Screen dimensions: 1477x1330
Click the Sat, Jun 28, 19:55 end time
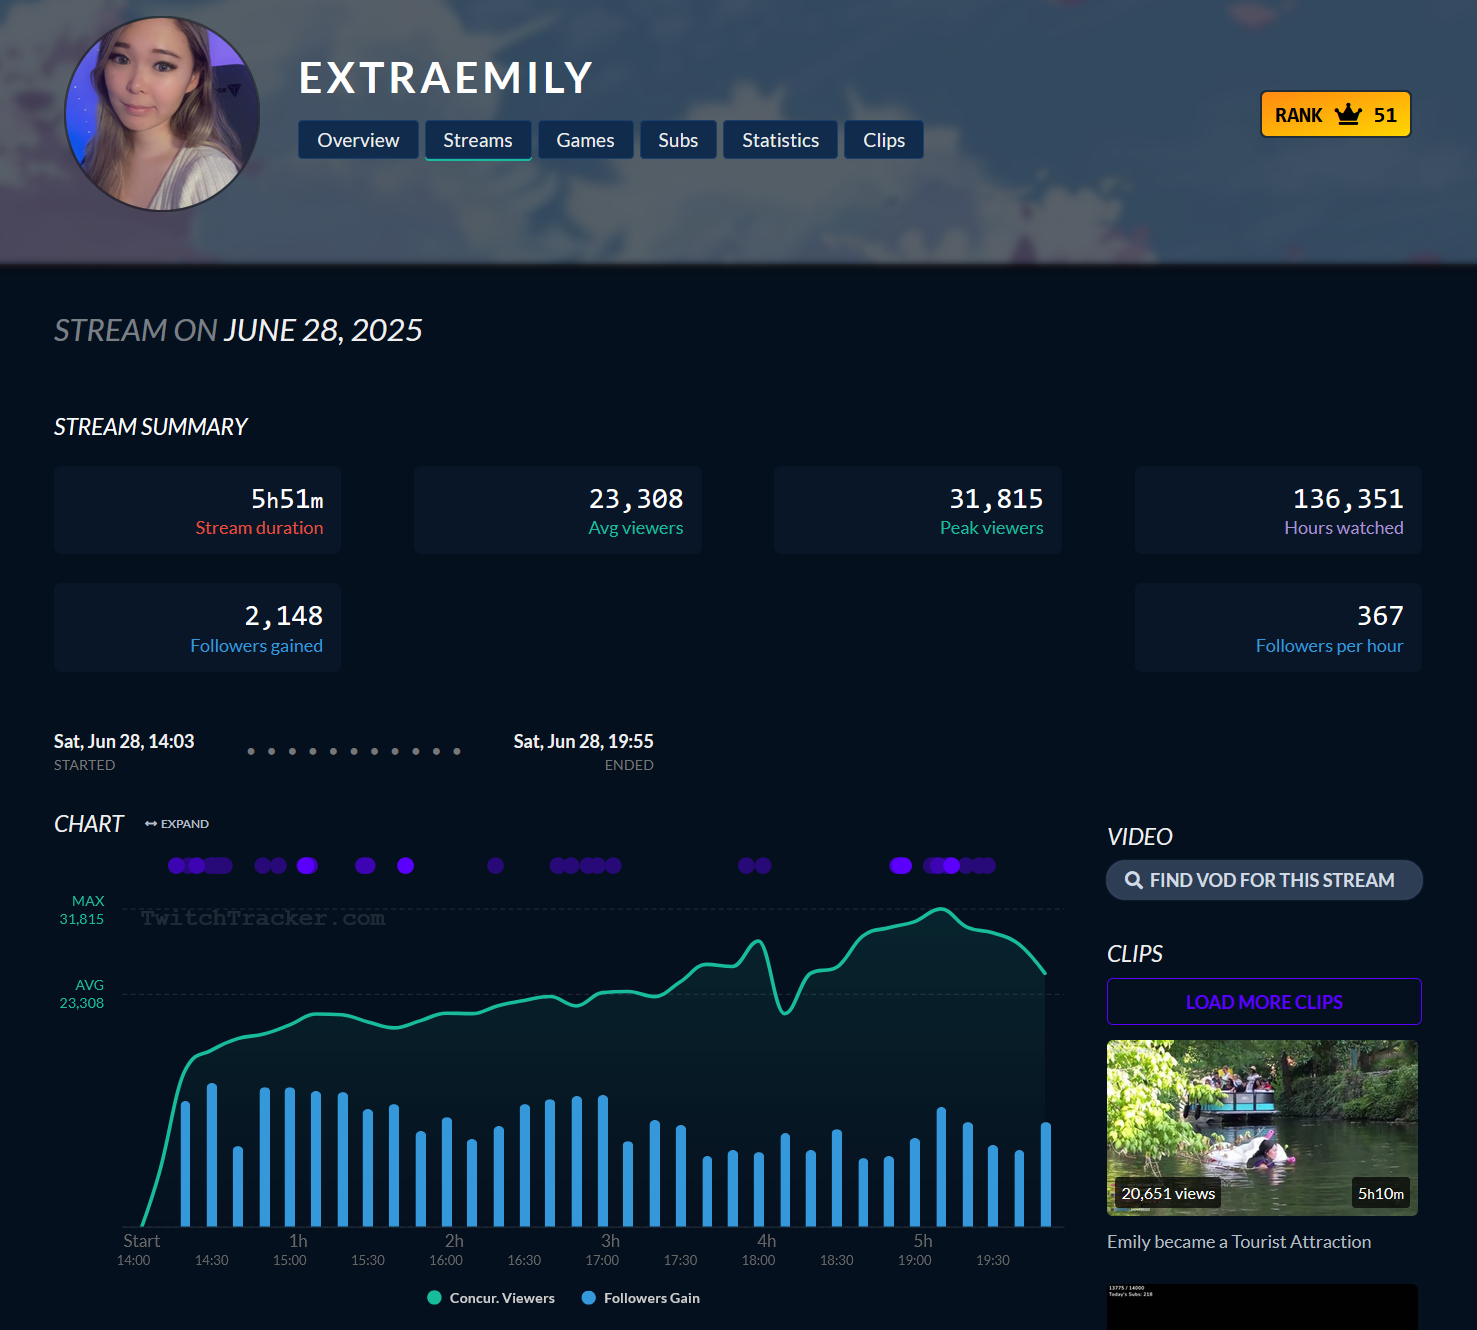pos(583,741)
